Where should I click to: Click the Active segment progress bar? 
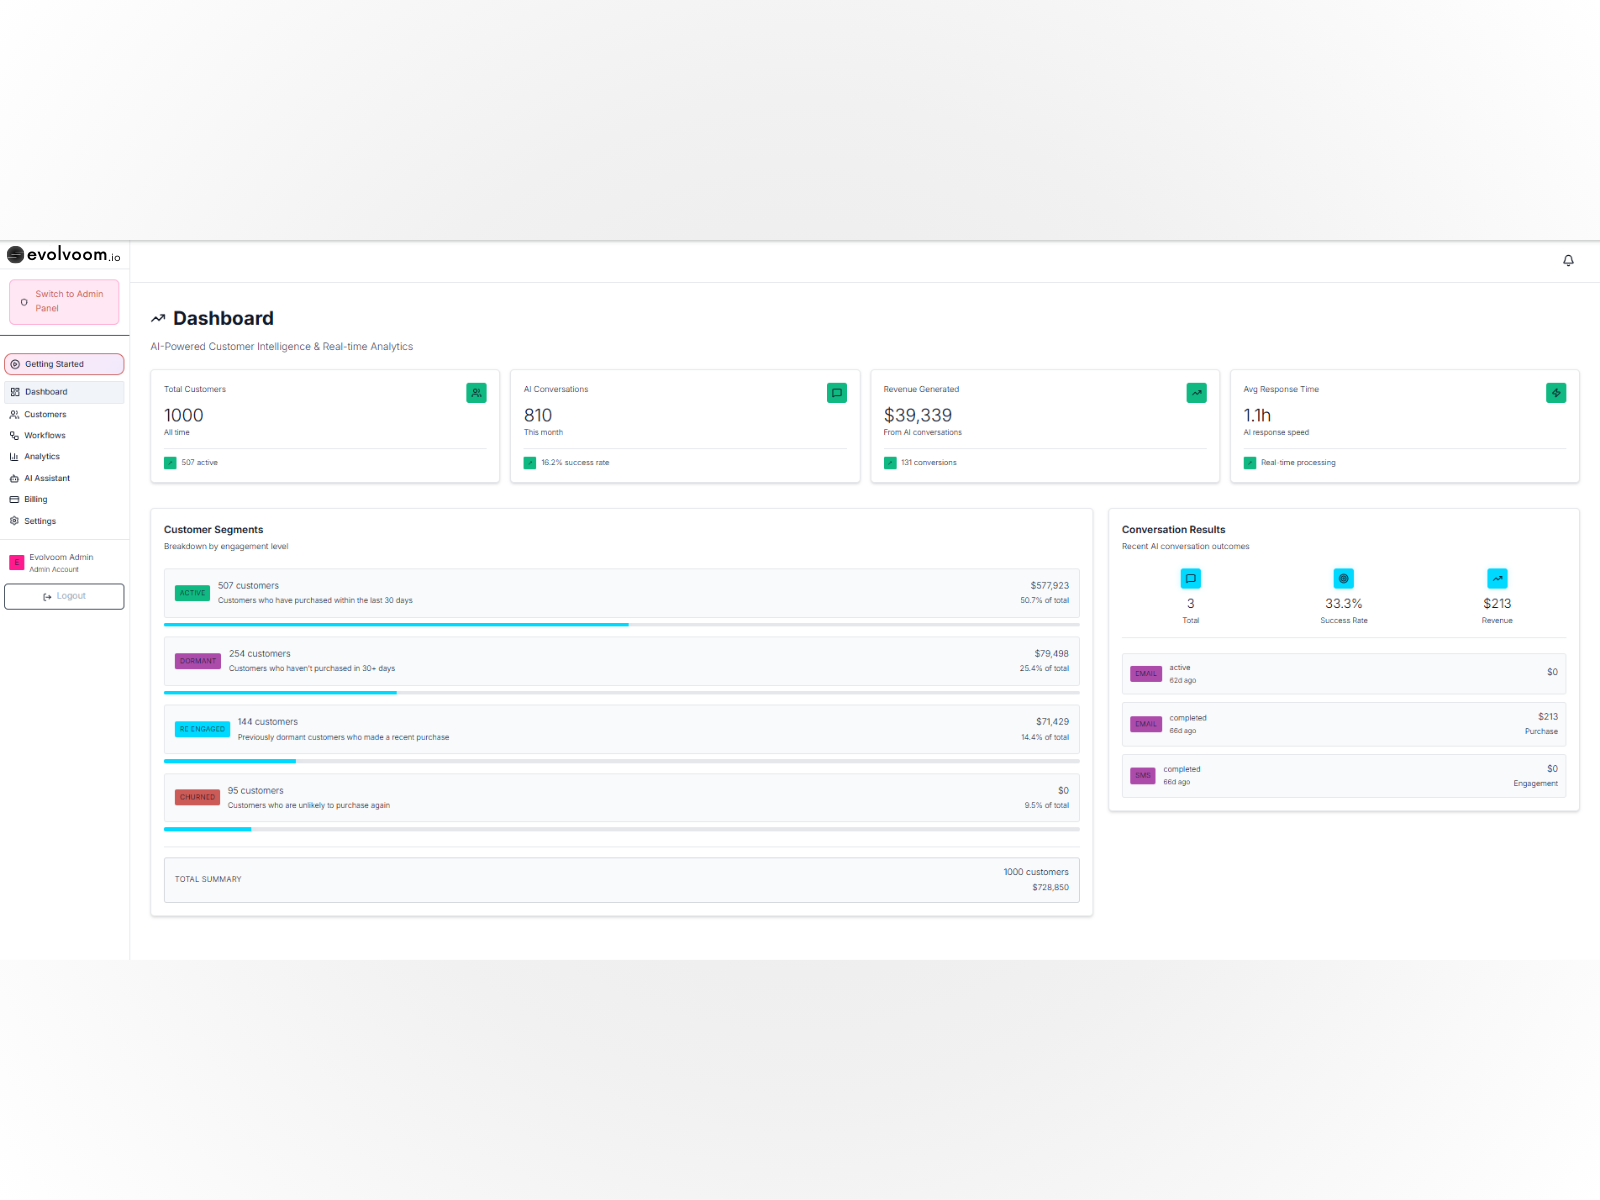[621, 625]
